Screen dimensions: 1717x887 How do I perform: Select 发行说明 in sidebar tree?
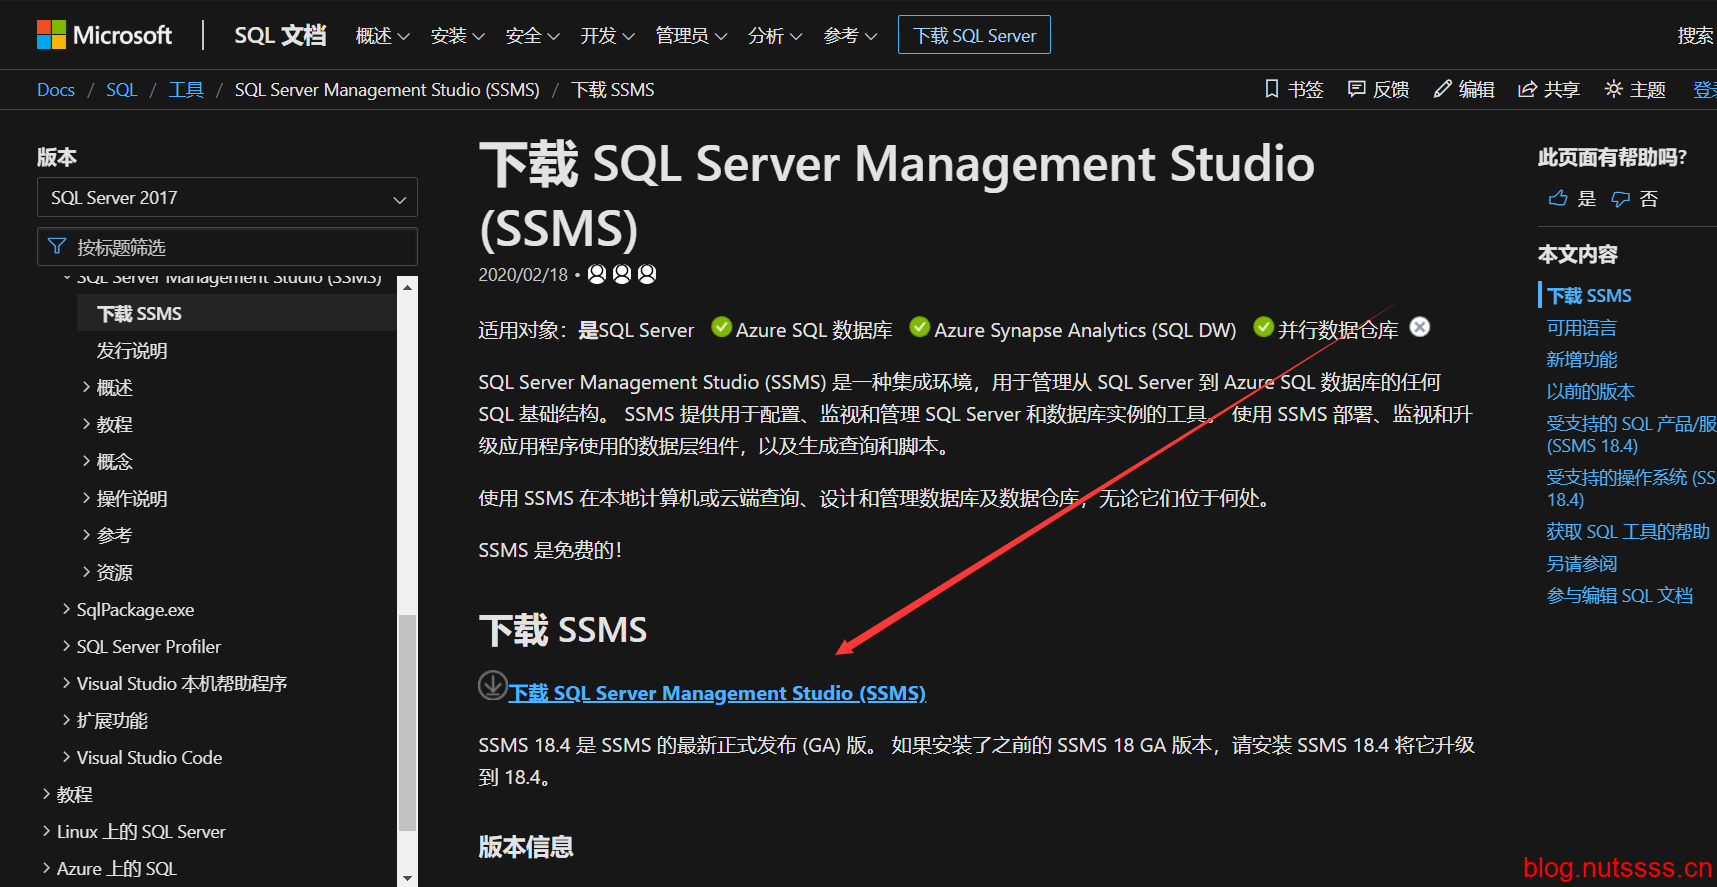(x=132, y=351)
